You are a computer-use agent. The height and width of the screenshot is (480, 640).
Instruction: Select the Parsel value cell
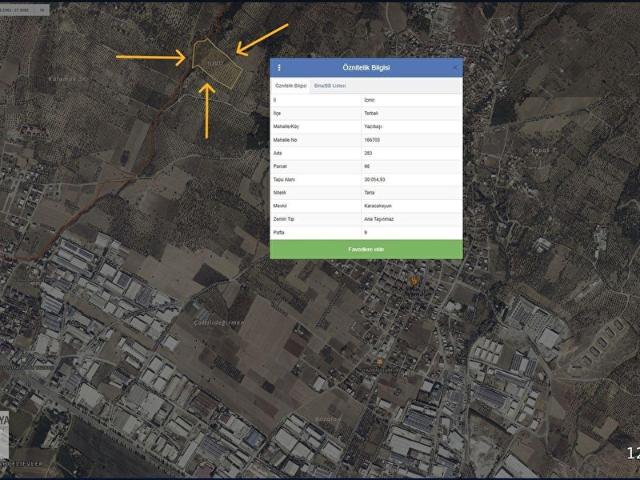click(x=411, y=166)
